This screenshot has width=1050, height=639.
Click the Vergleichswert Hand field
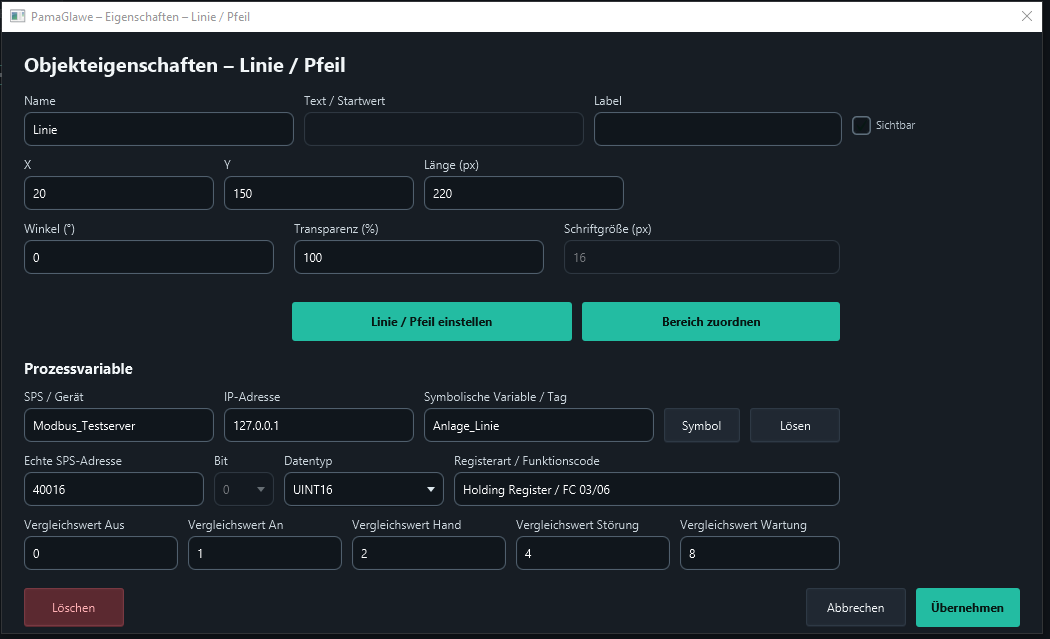[429, 553]
